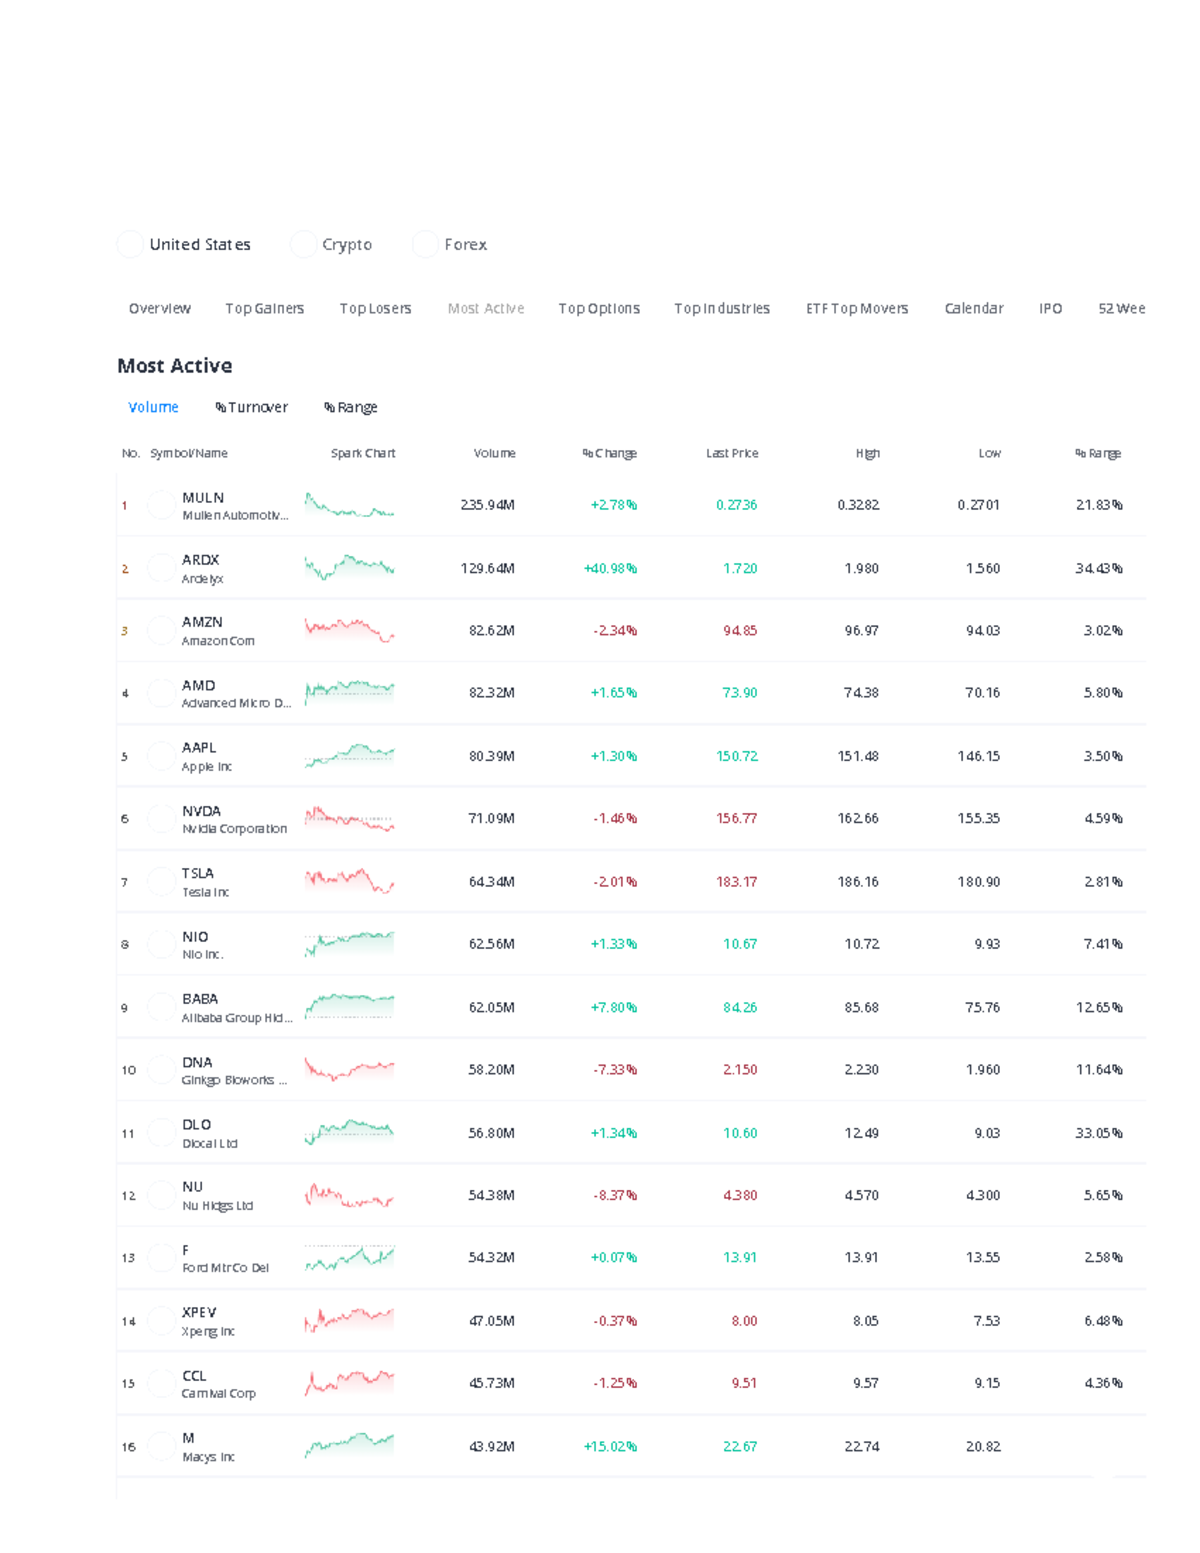Sort by the Last Price column header

pos(731,453)
